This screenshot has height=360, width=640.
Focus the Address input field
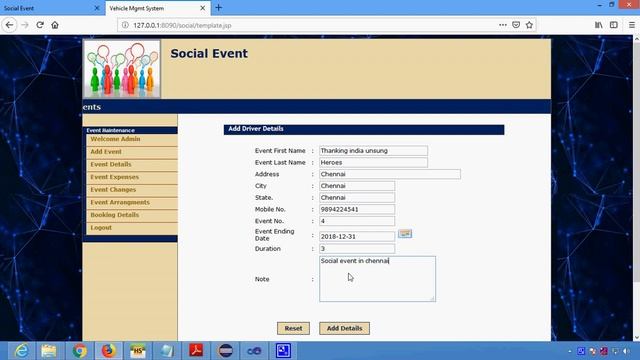390,174
